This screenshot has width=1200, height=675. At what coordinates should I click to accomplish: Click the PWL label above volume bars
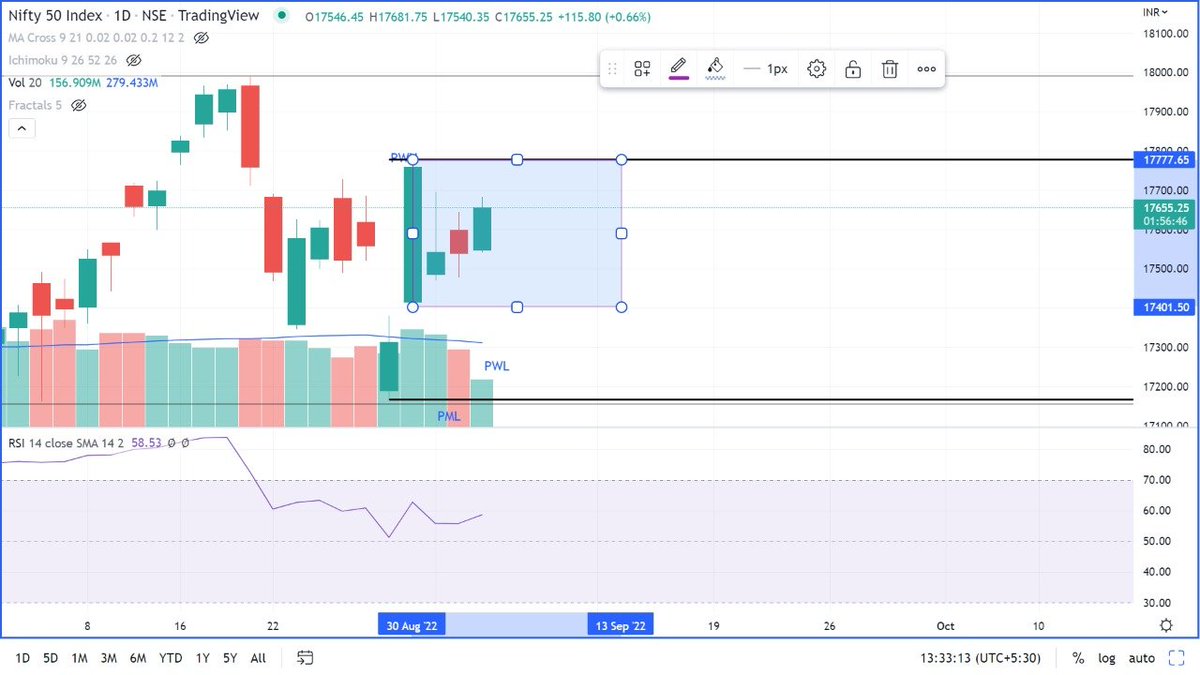click(497, 366)
